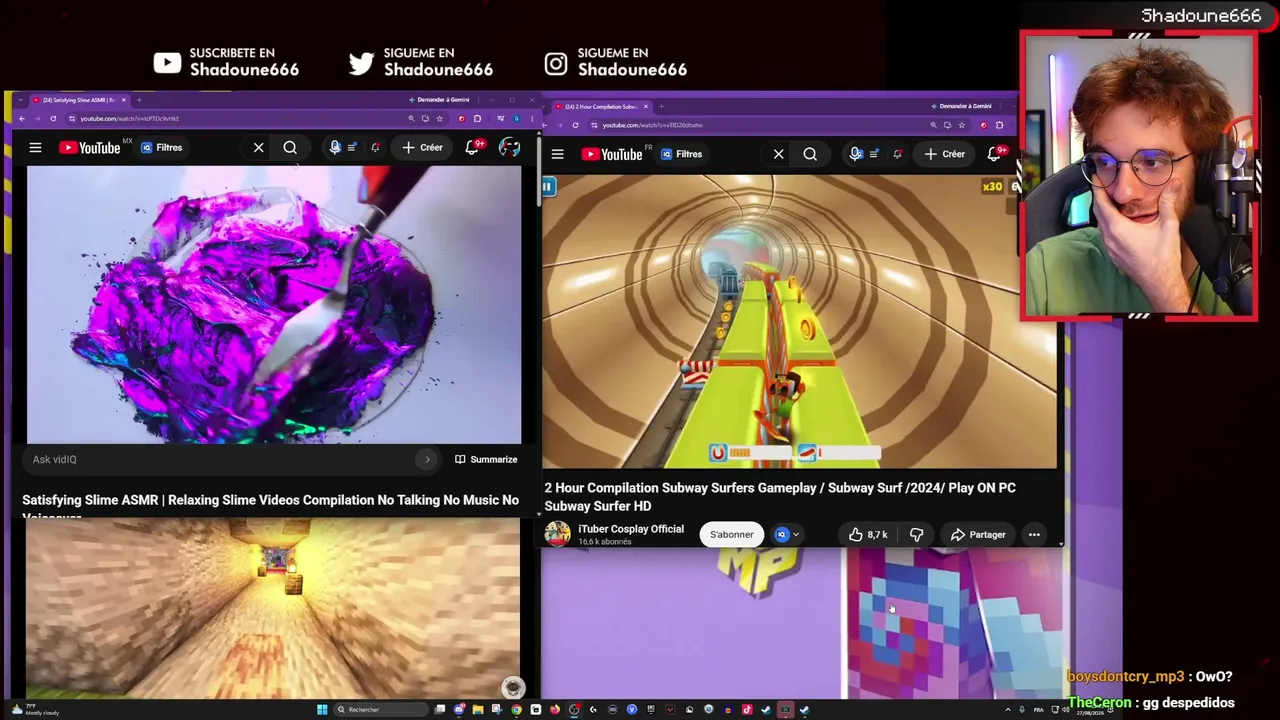Click the Partager share button
This screenshot has height=720, width=1280.
[978, 535]
